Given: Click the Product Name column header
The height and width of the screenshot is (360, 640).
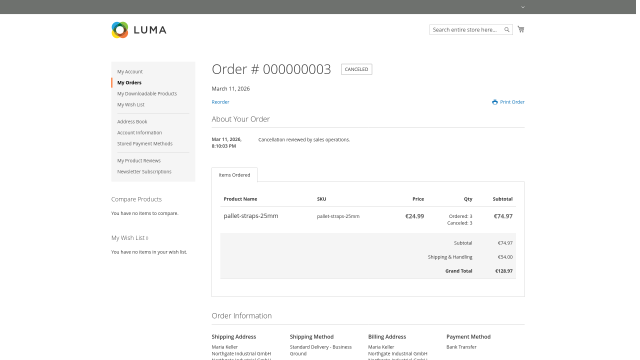Looking at the screenshot, I should click(240, 199).
